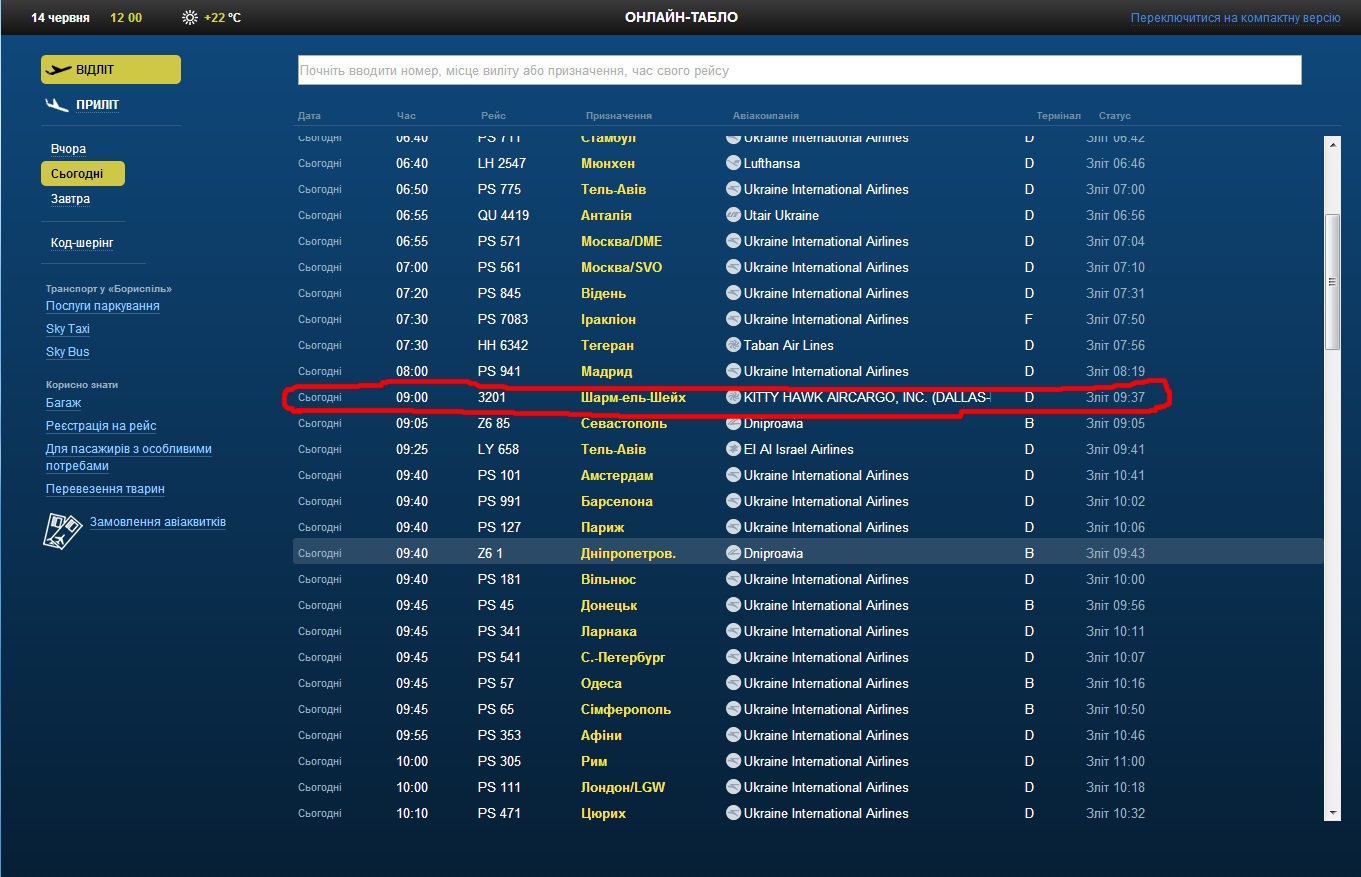Screen dimensions: 1361x877
Task: Switch to the ВІДЛІТ departures tab
Action: (111, 70)
